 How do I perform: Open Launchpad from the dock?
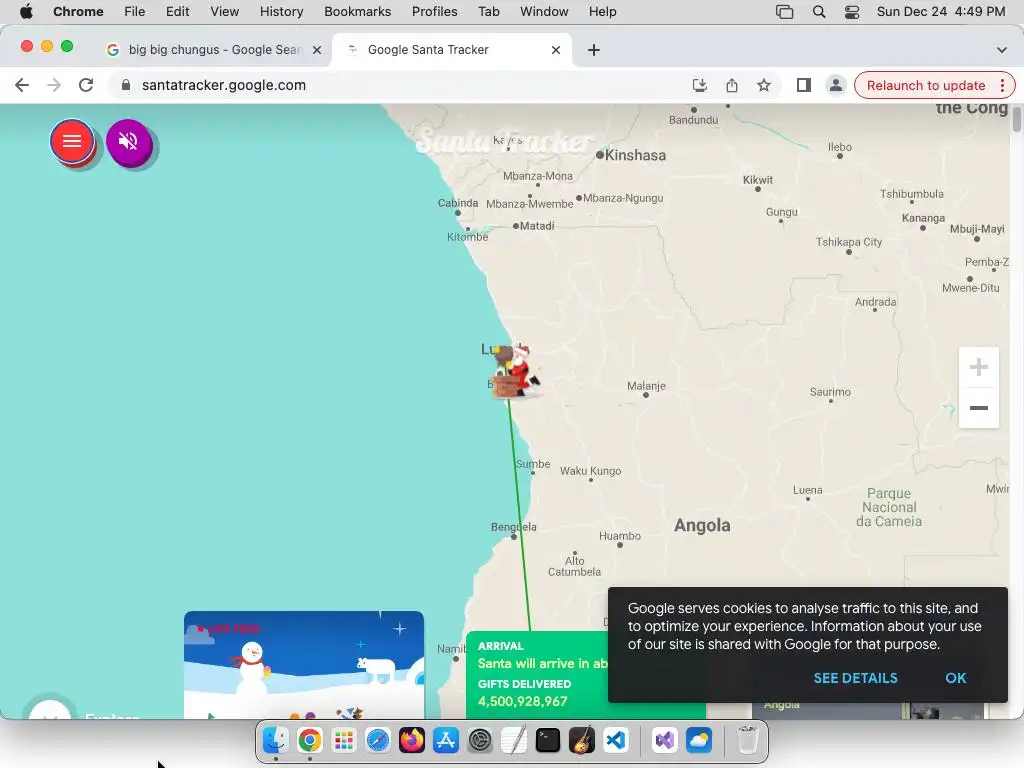[344, 741]
